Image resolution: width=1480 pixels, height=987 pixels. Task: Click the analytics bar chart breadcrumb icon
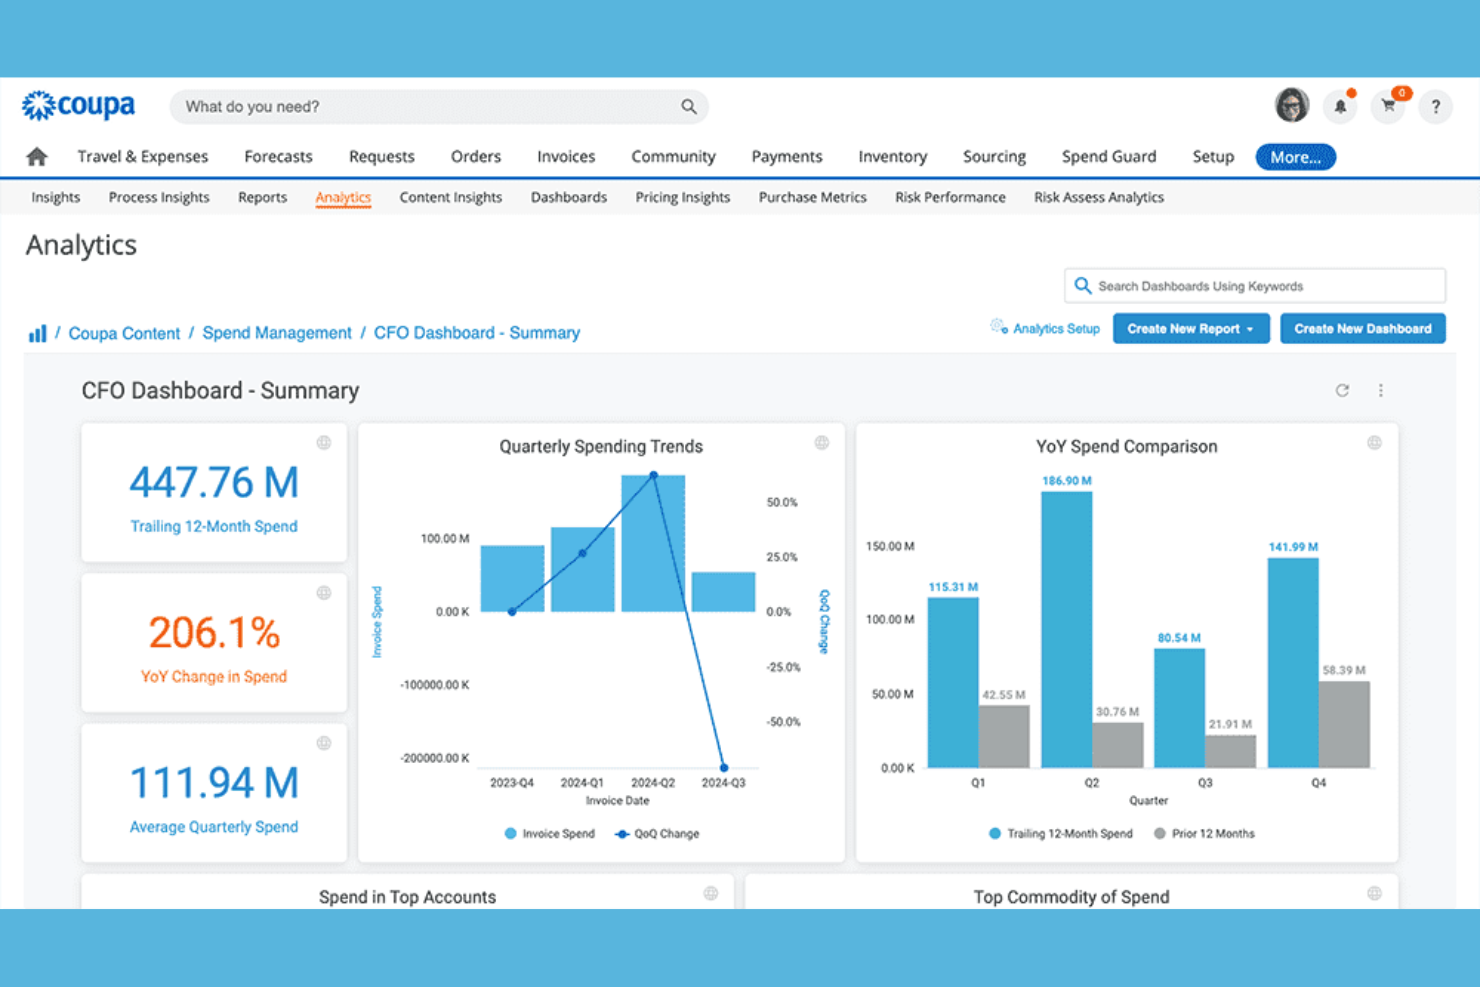[37, 333]
